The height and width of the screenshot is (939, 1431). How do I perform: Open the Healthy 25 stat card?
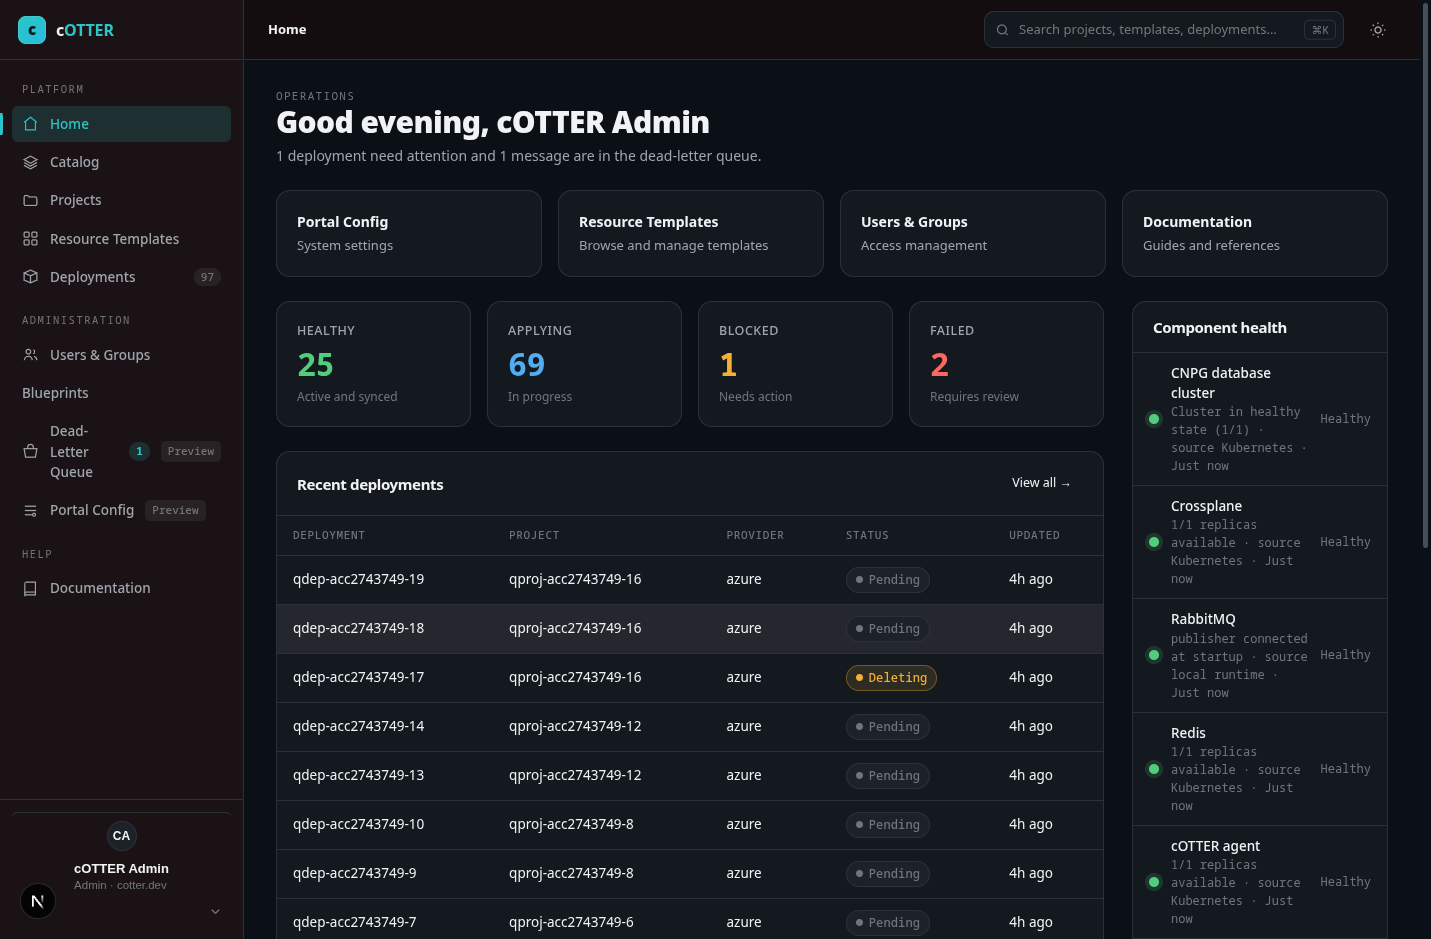coord(373,364)
